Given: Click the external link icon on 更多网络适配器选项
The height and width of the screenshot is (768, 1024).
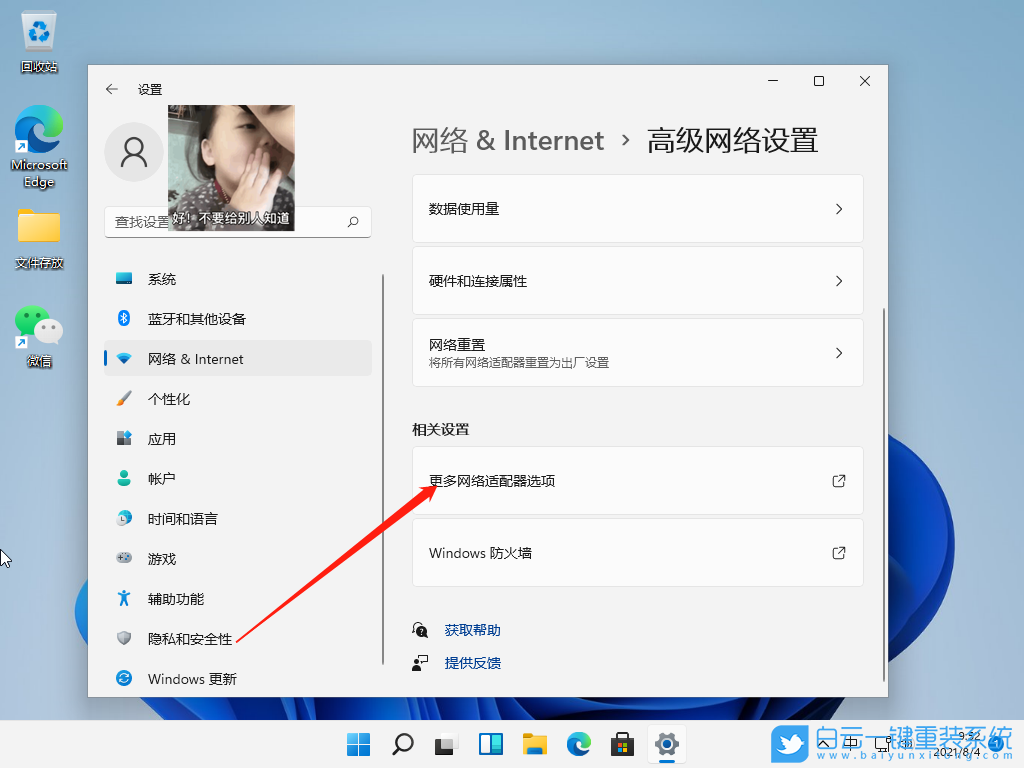Looking at the screenshot, I should tap(839, 481).
